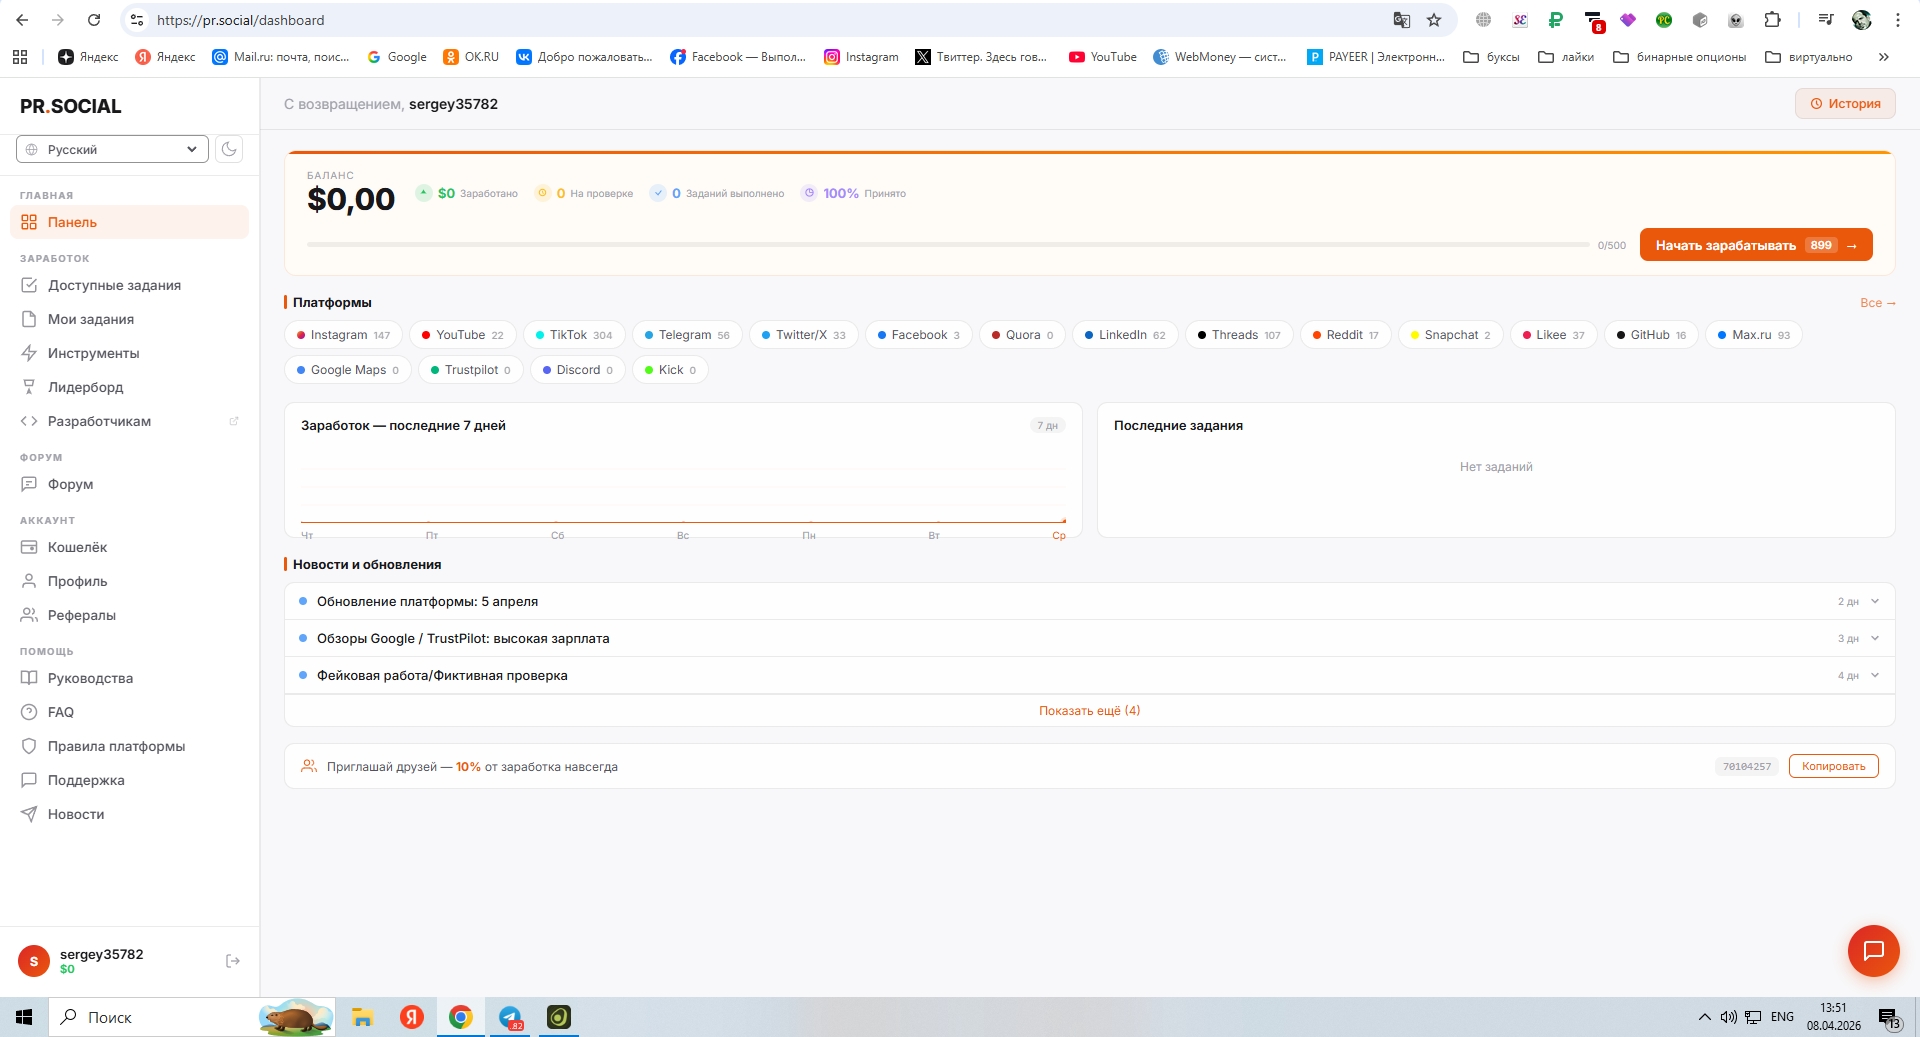
Task: Open the Reddit platform chip
Action: click(x=1345, y=335)
